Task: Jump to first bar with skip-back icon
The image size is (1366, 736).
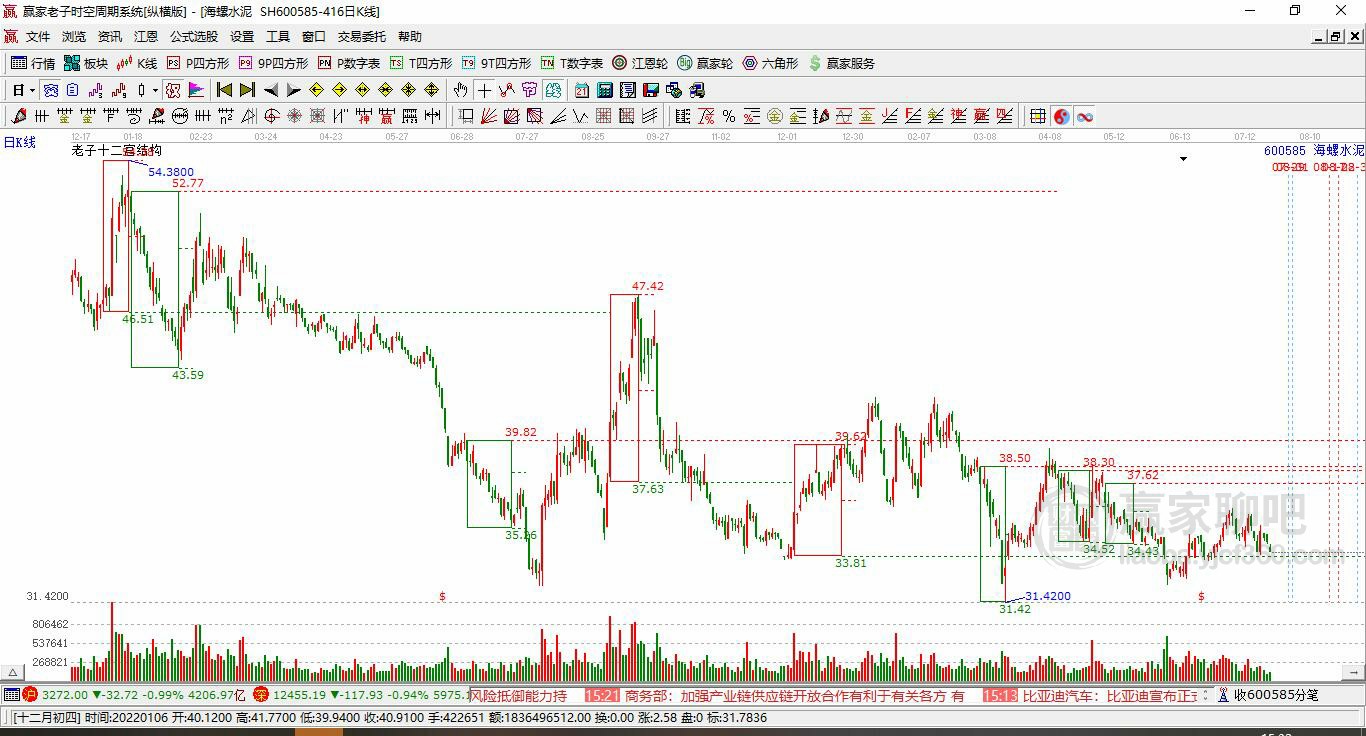Action: click(x=225, y=90)
